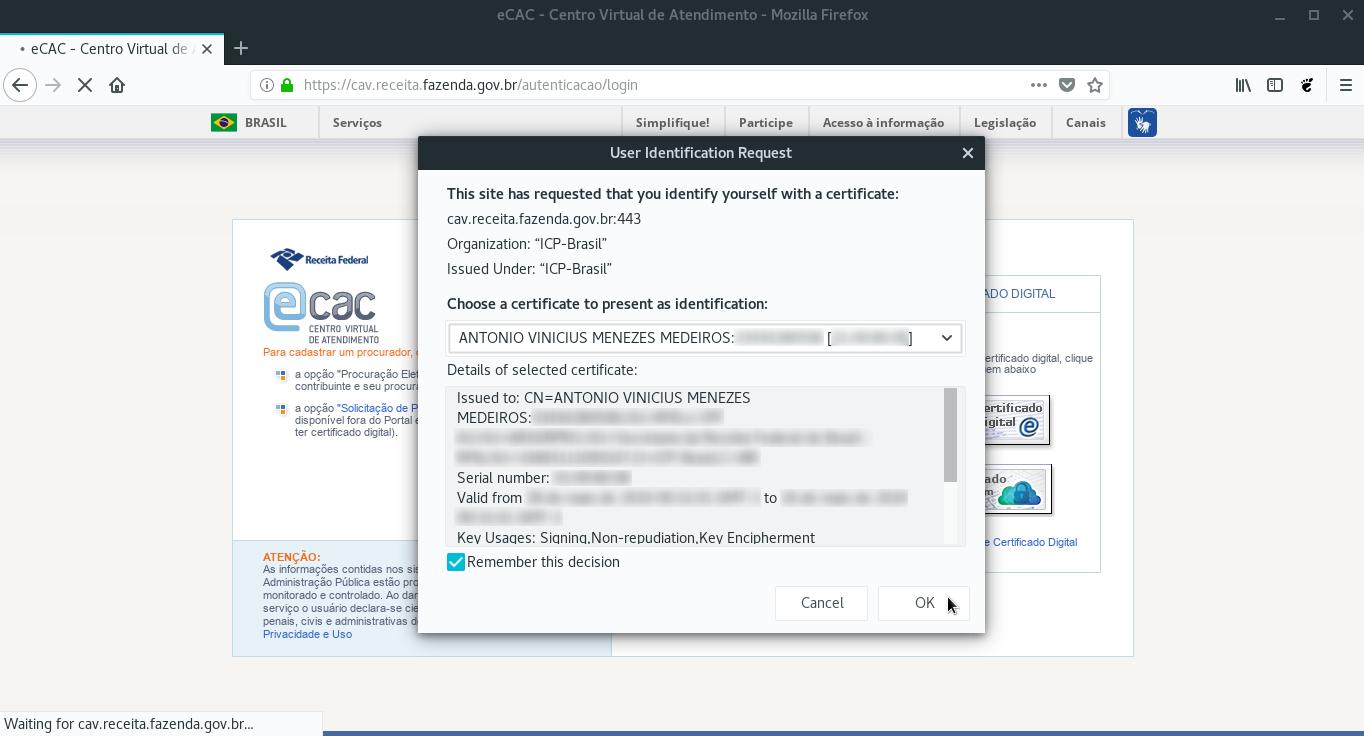Open the certificate selection dropdown

[x=705, y=338]
